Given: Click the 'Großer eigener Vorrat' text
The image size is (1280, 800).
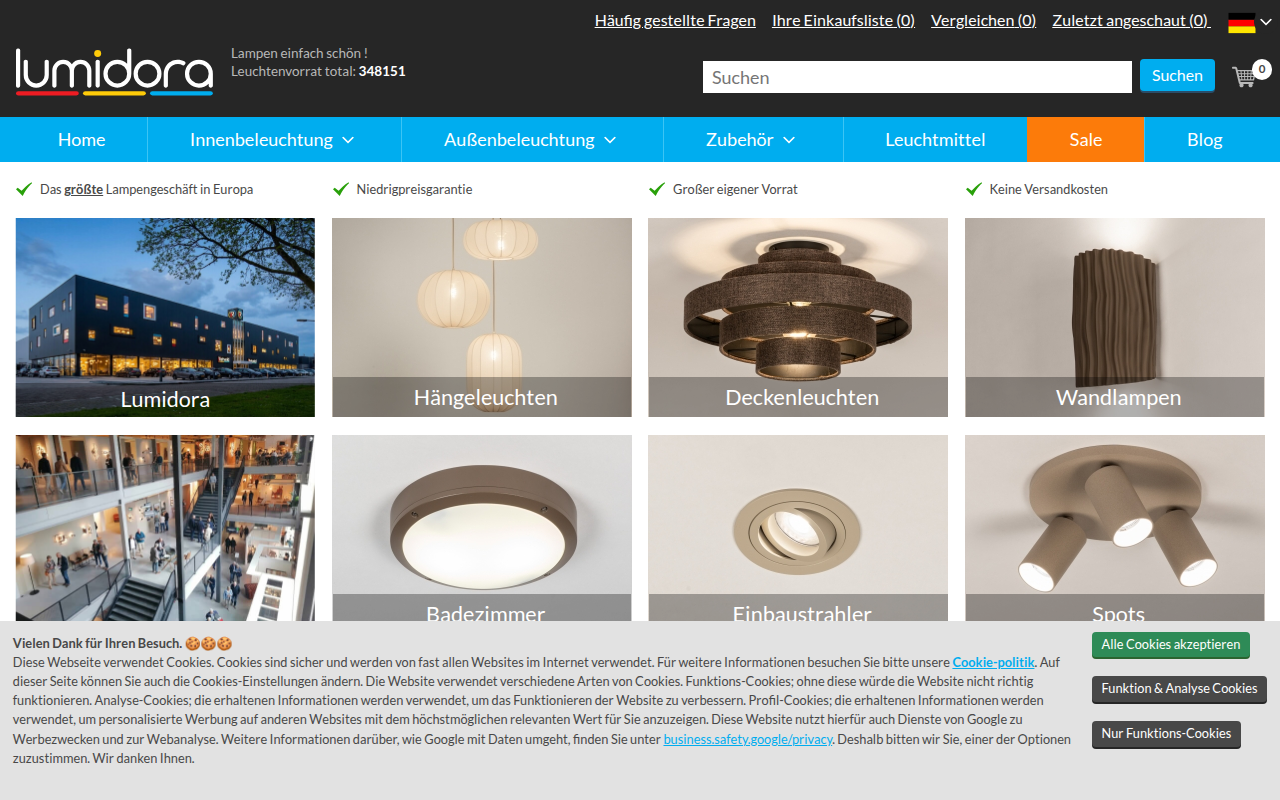Looking at the screenshot, I should coord(735,189).
